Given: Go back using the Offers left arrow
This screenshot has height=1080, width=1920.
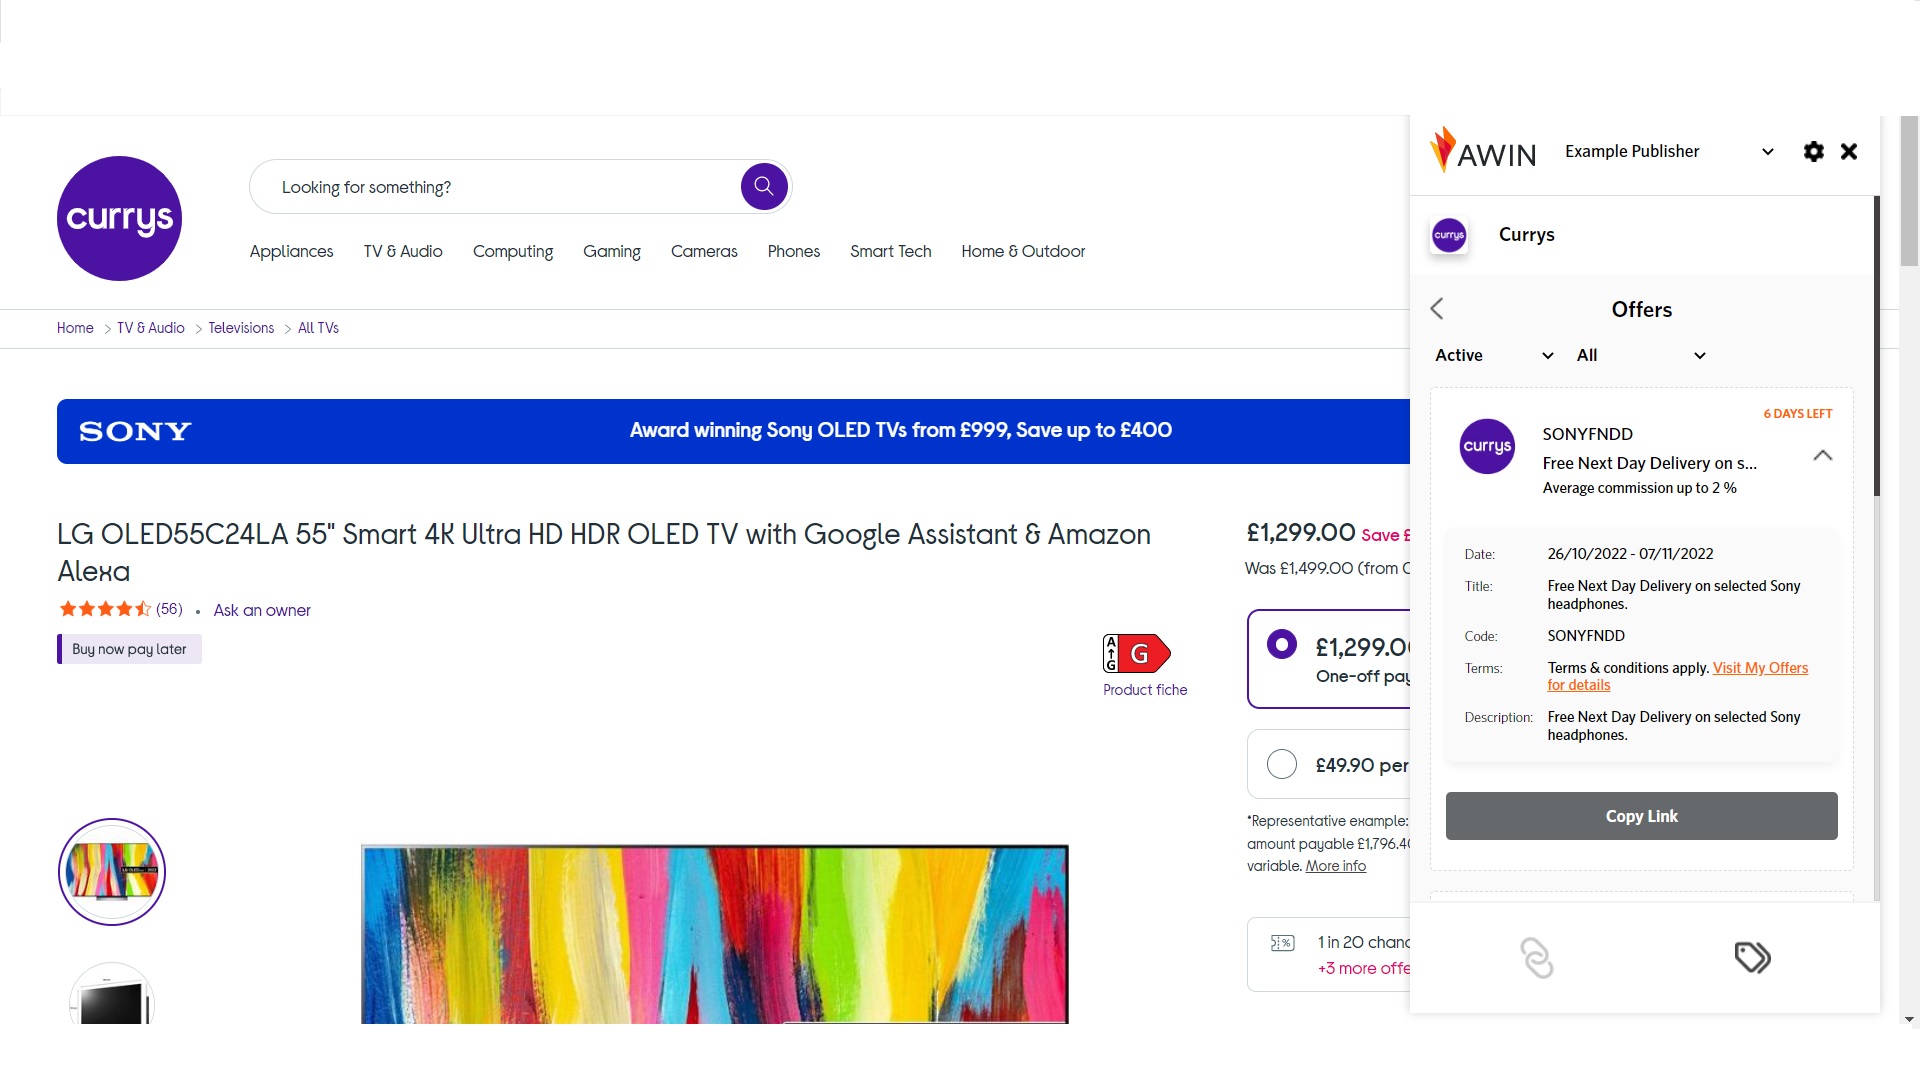Looking at the screenshot, I should click(x=1437, y=309).
